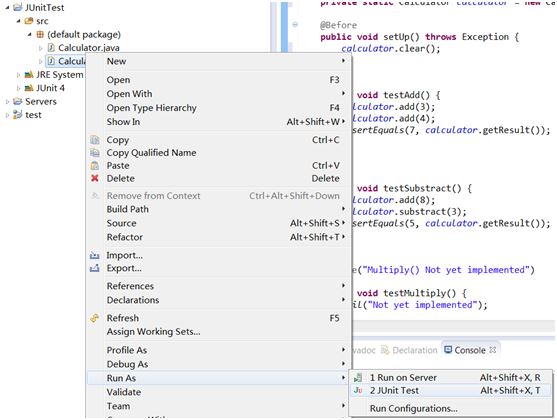The image size is (557, 420).
Task: Open the Open With submenu
Action: [x=218, y=94]
